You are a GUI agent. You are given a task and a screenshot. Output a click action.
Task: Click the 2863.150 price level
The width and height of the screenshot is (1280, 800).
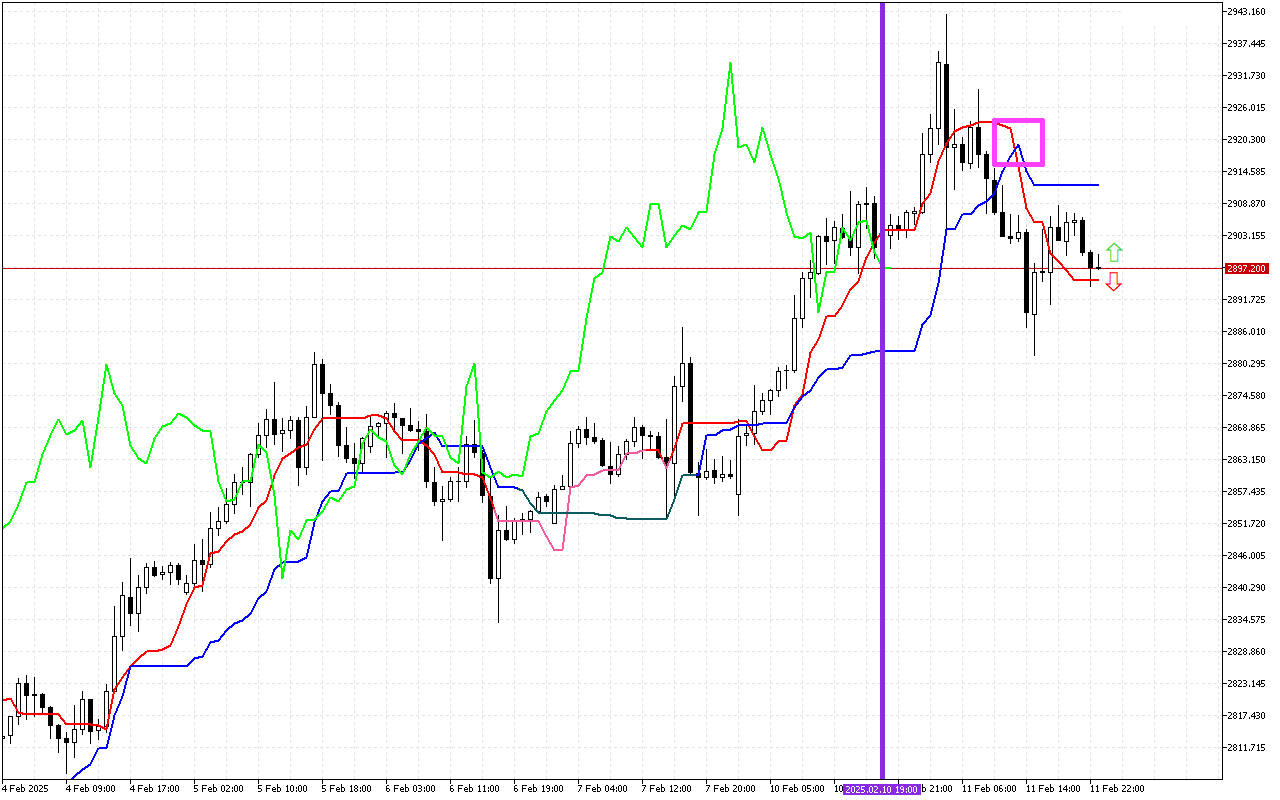click(1246, 460)
